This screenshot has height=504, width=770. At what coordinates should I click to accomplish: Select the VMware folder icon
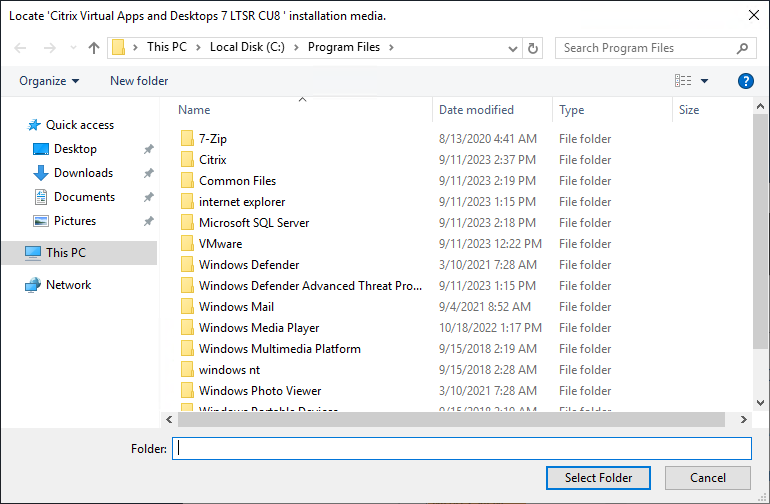187,244
